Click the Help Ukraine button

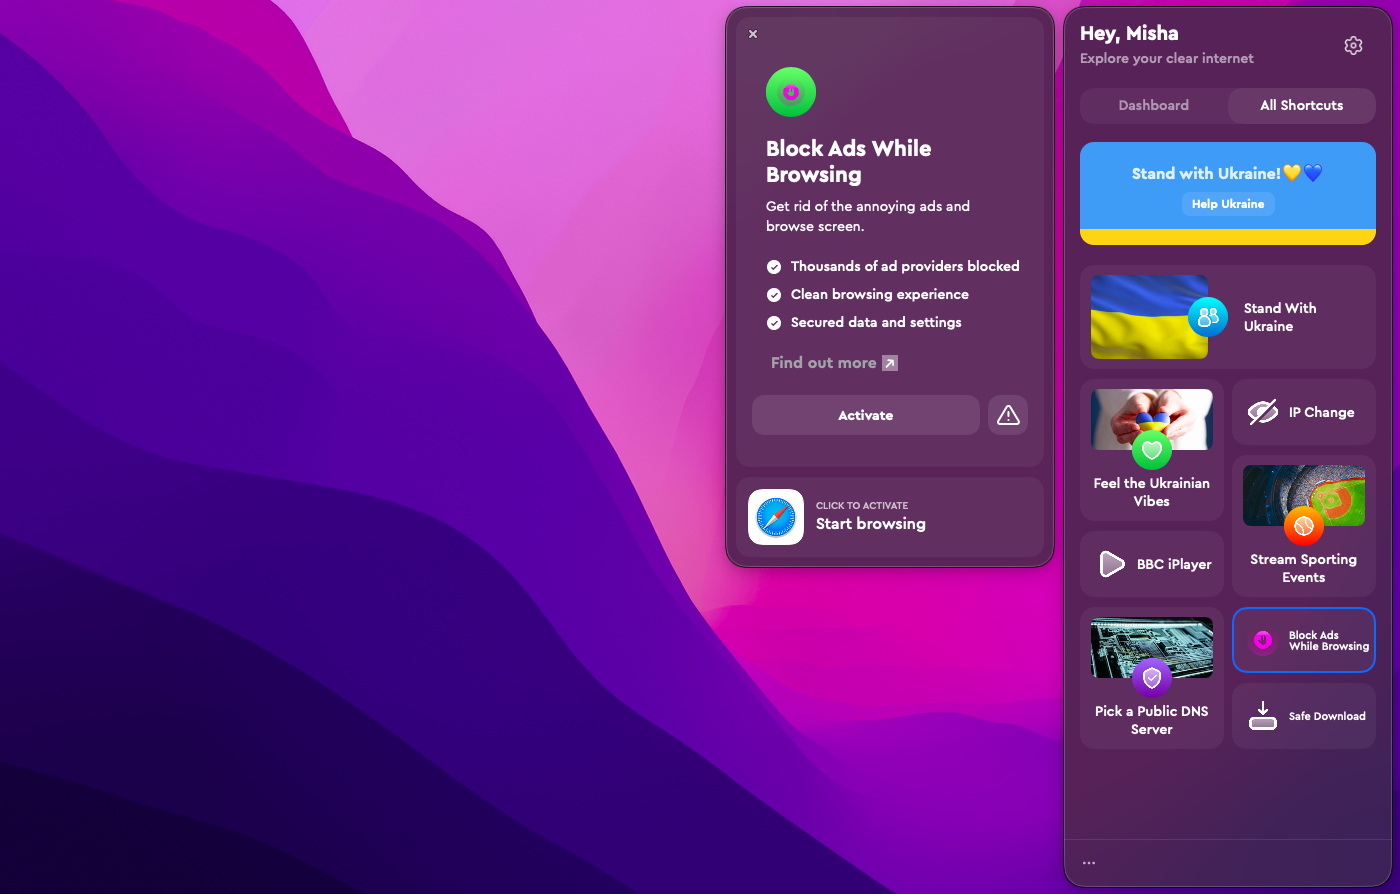(x=1227, y=204)
